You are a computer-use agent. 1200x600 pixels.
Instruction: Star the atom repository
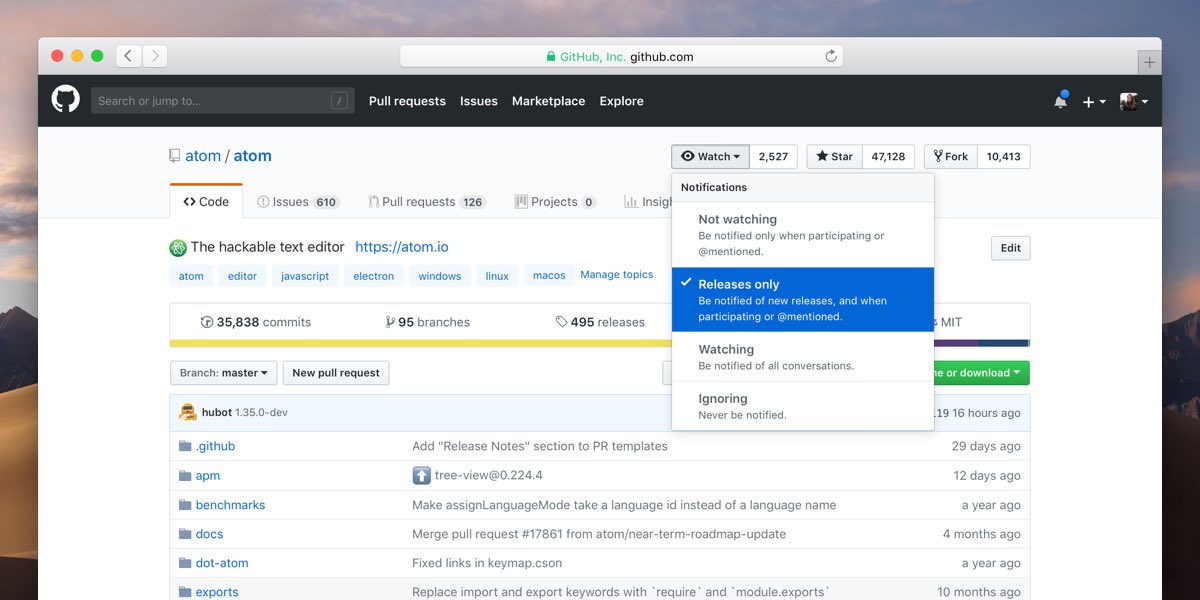(x=835, y=156)
